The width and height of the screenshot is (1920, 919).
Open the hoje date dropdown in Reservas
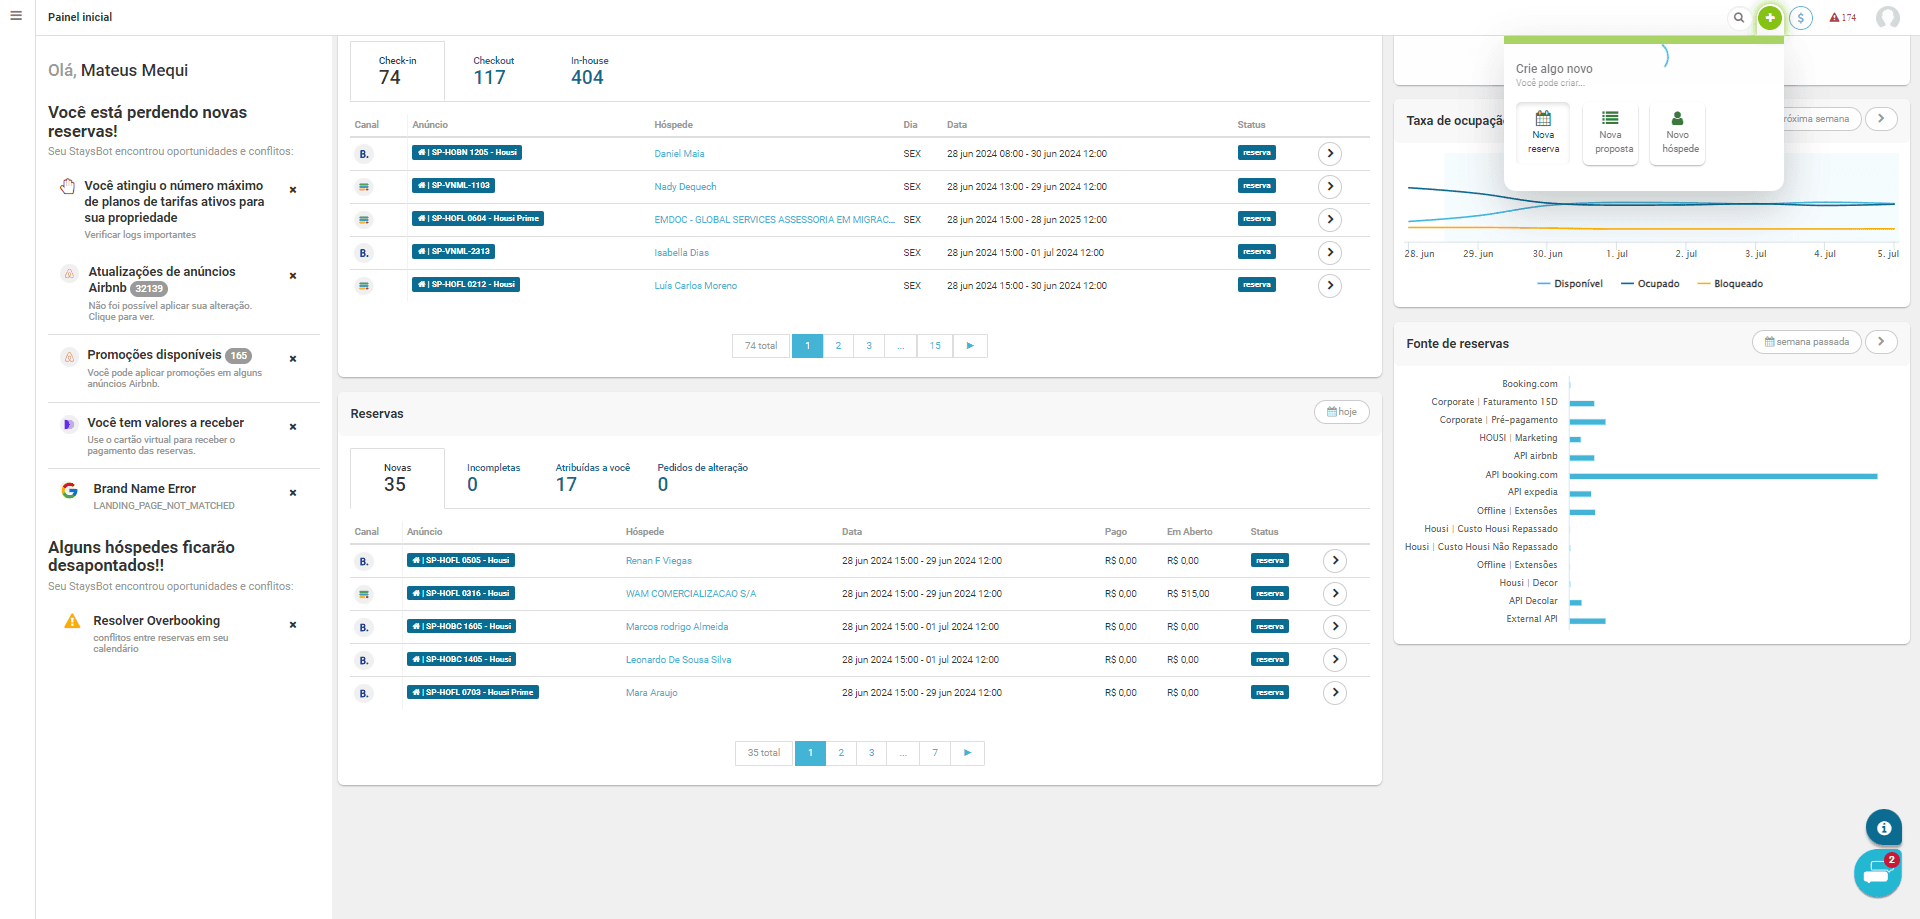click(1342, 412)
